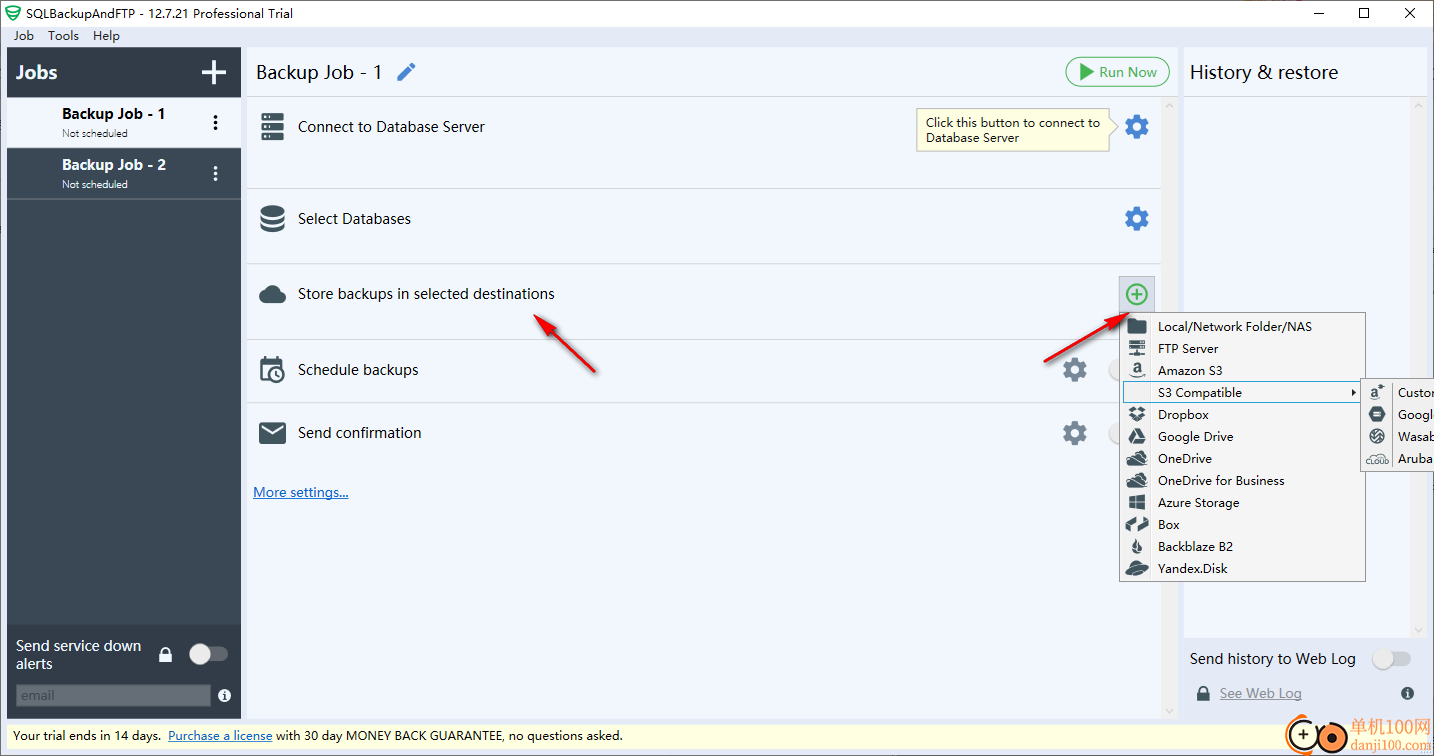Screen dimensions: 1434x756
Task: Toggle Send history to Web Log switch
Action: point(1392,659)
